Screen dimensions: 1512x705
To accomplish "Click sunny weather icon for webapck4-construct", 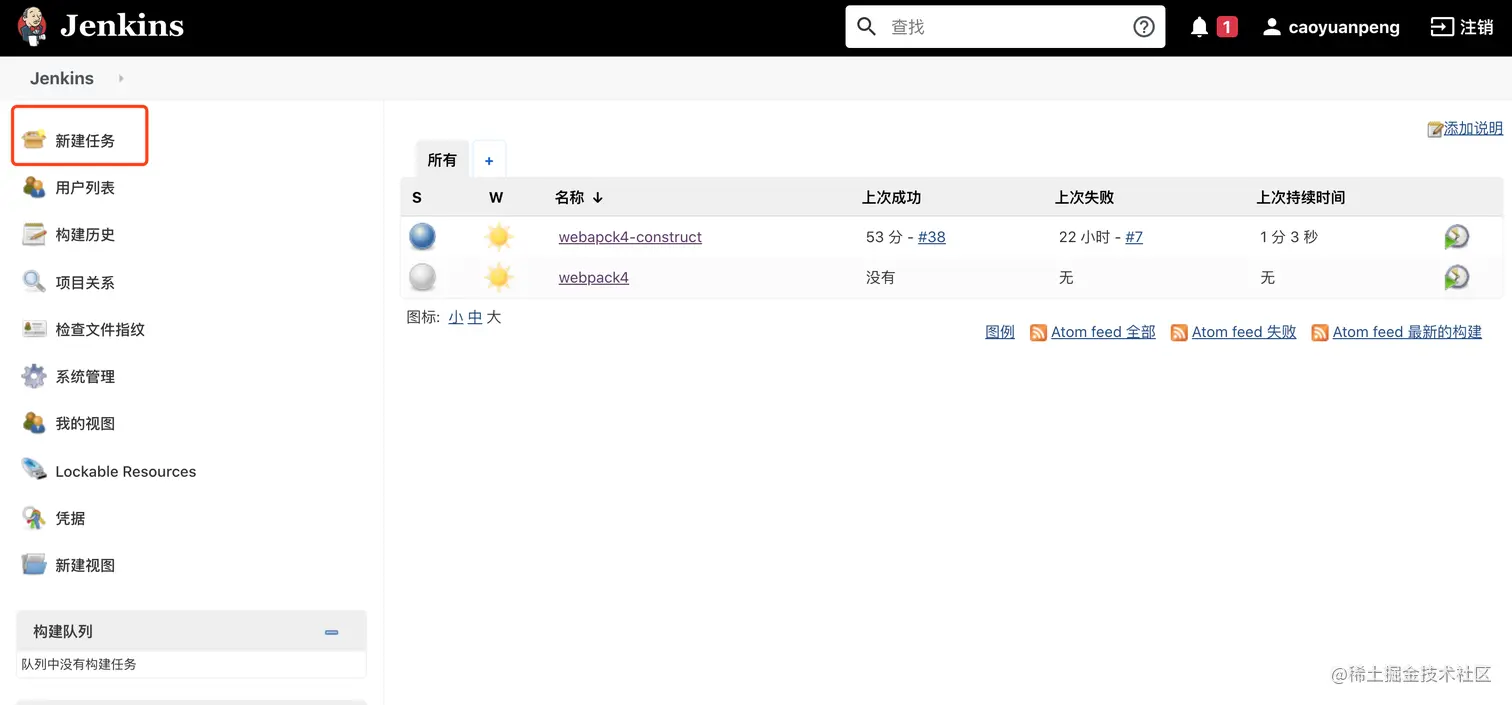I will 498,237.
